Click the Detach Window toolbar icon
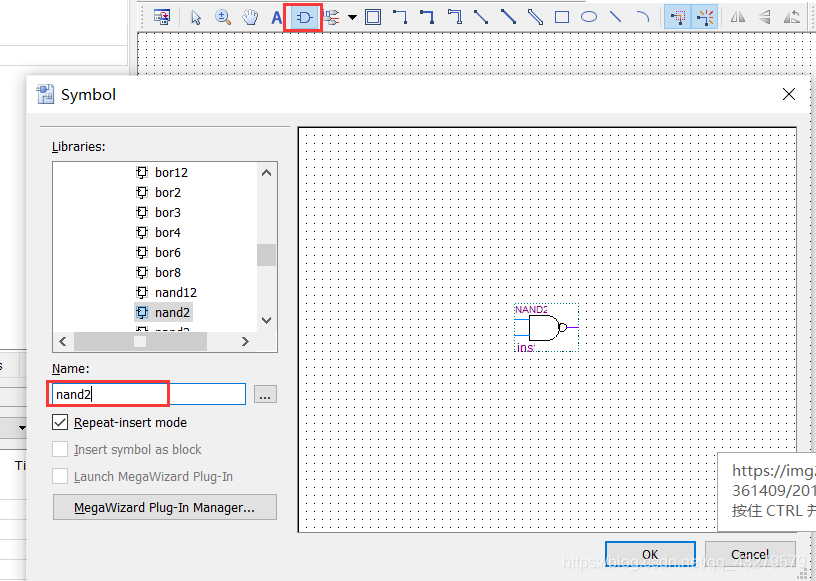 pyautogui.click(x=162, y=17)
